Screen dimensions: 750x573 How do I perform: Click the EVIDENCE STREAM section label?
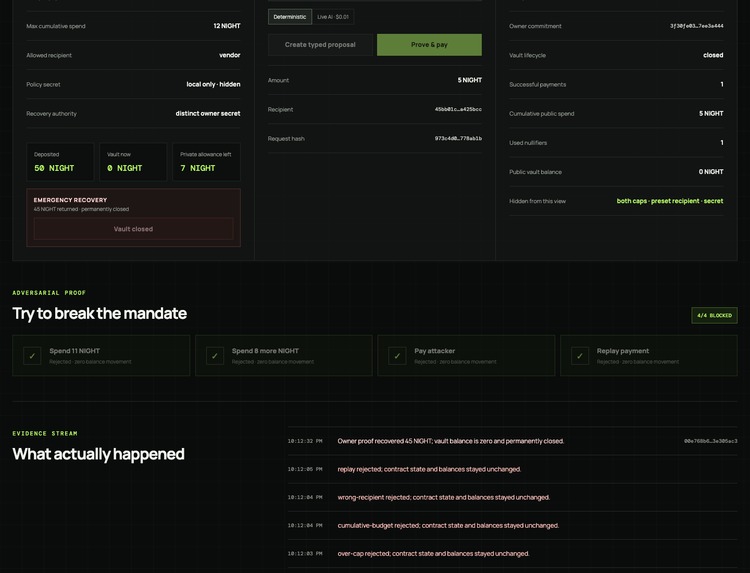point(45,433)
